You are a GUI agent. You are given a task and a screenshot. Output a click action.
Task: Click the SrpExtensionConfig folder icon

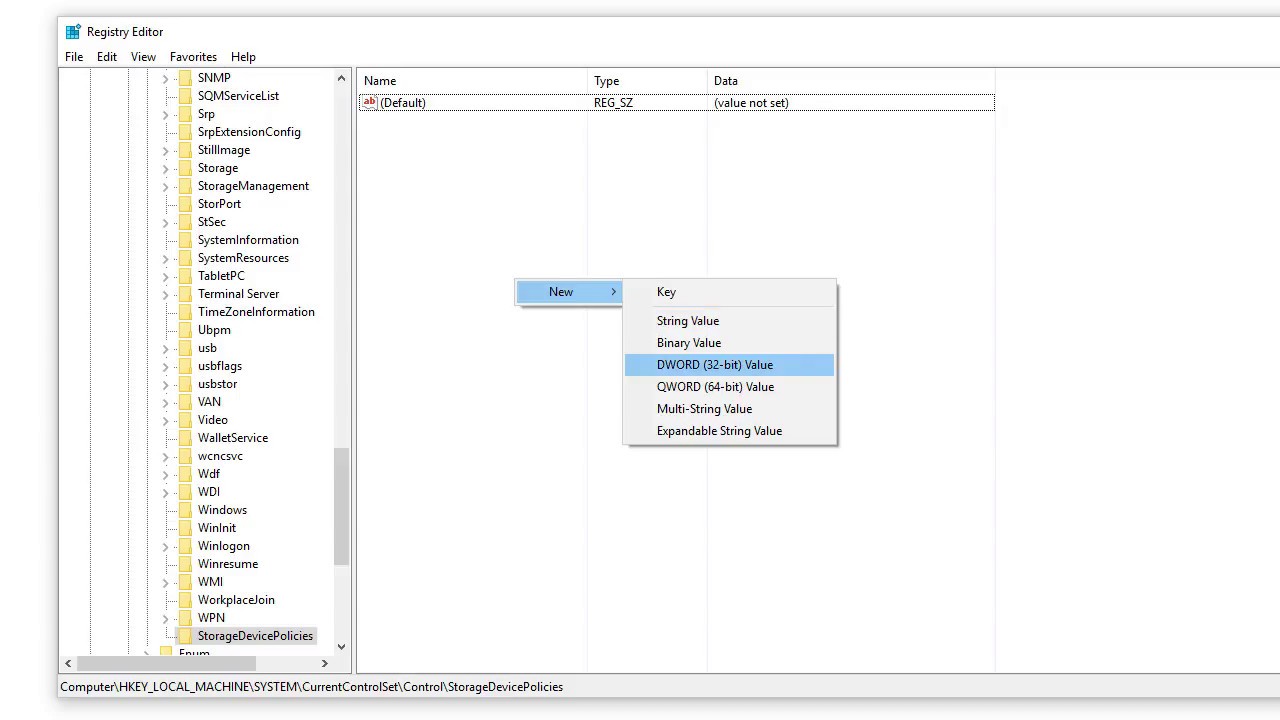(x=185, y=132)
